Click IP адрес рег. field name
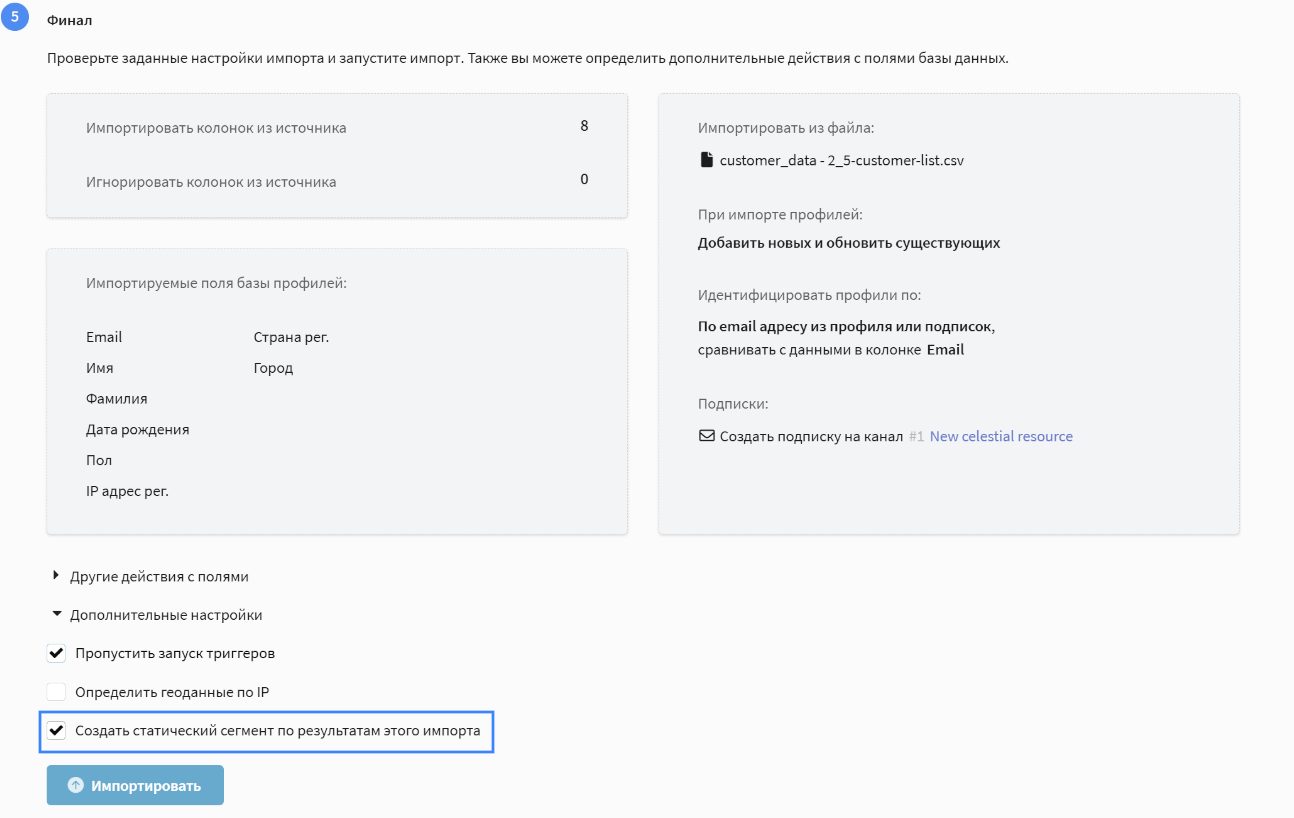This screenshot has height=818, width=1294. (127, 492)
